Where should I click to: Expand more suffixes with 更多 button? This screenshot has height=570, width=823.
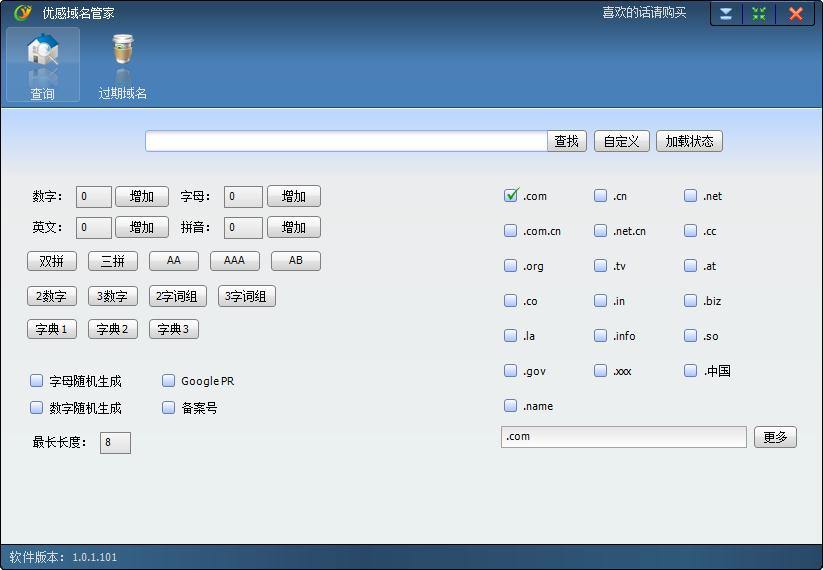[x=775, y=437]
